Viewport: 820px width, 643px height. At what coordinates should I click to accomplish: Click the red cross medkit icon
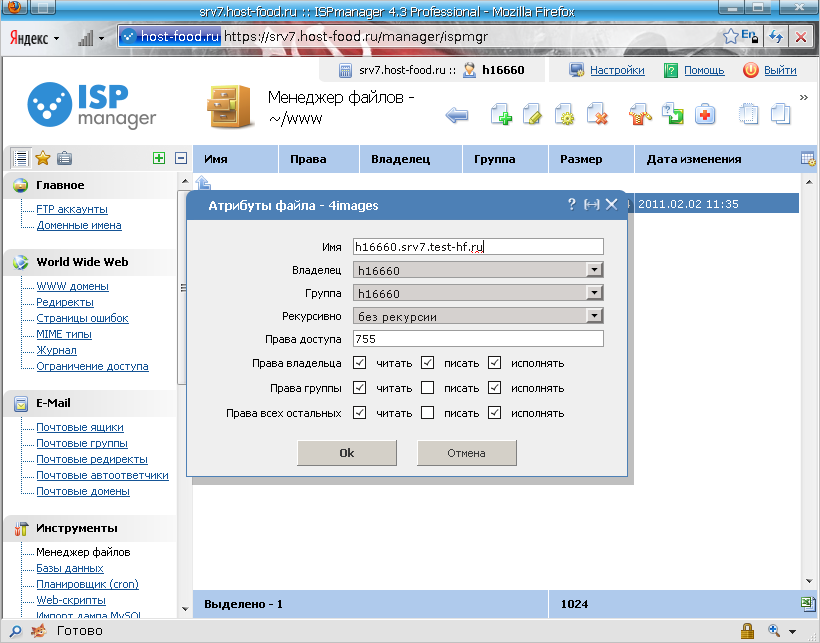(x=704, y=114)
